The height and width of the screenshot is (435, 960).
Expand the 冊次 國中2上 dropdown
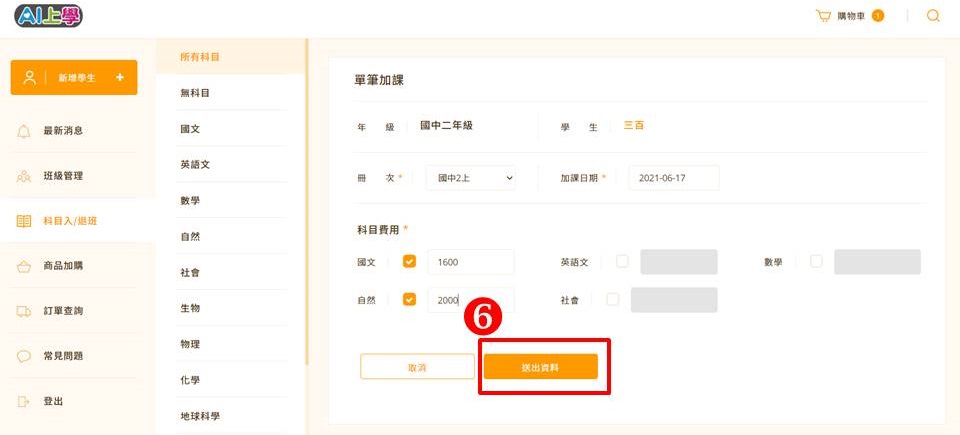tap(470, 178)
